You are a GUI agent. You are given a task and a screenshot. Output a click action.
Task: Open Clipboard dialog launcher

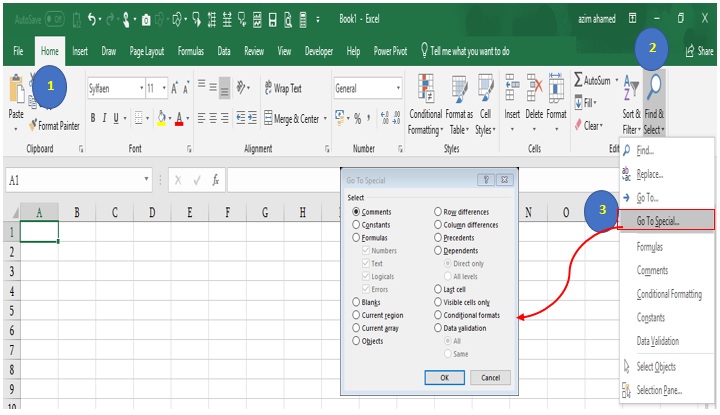pyautogui.click(x=81, y=149)
